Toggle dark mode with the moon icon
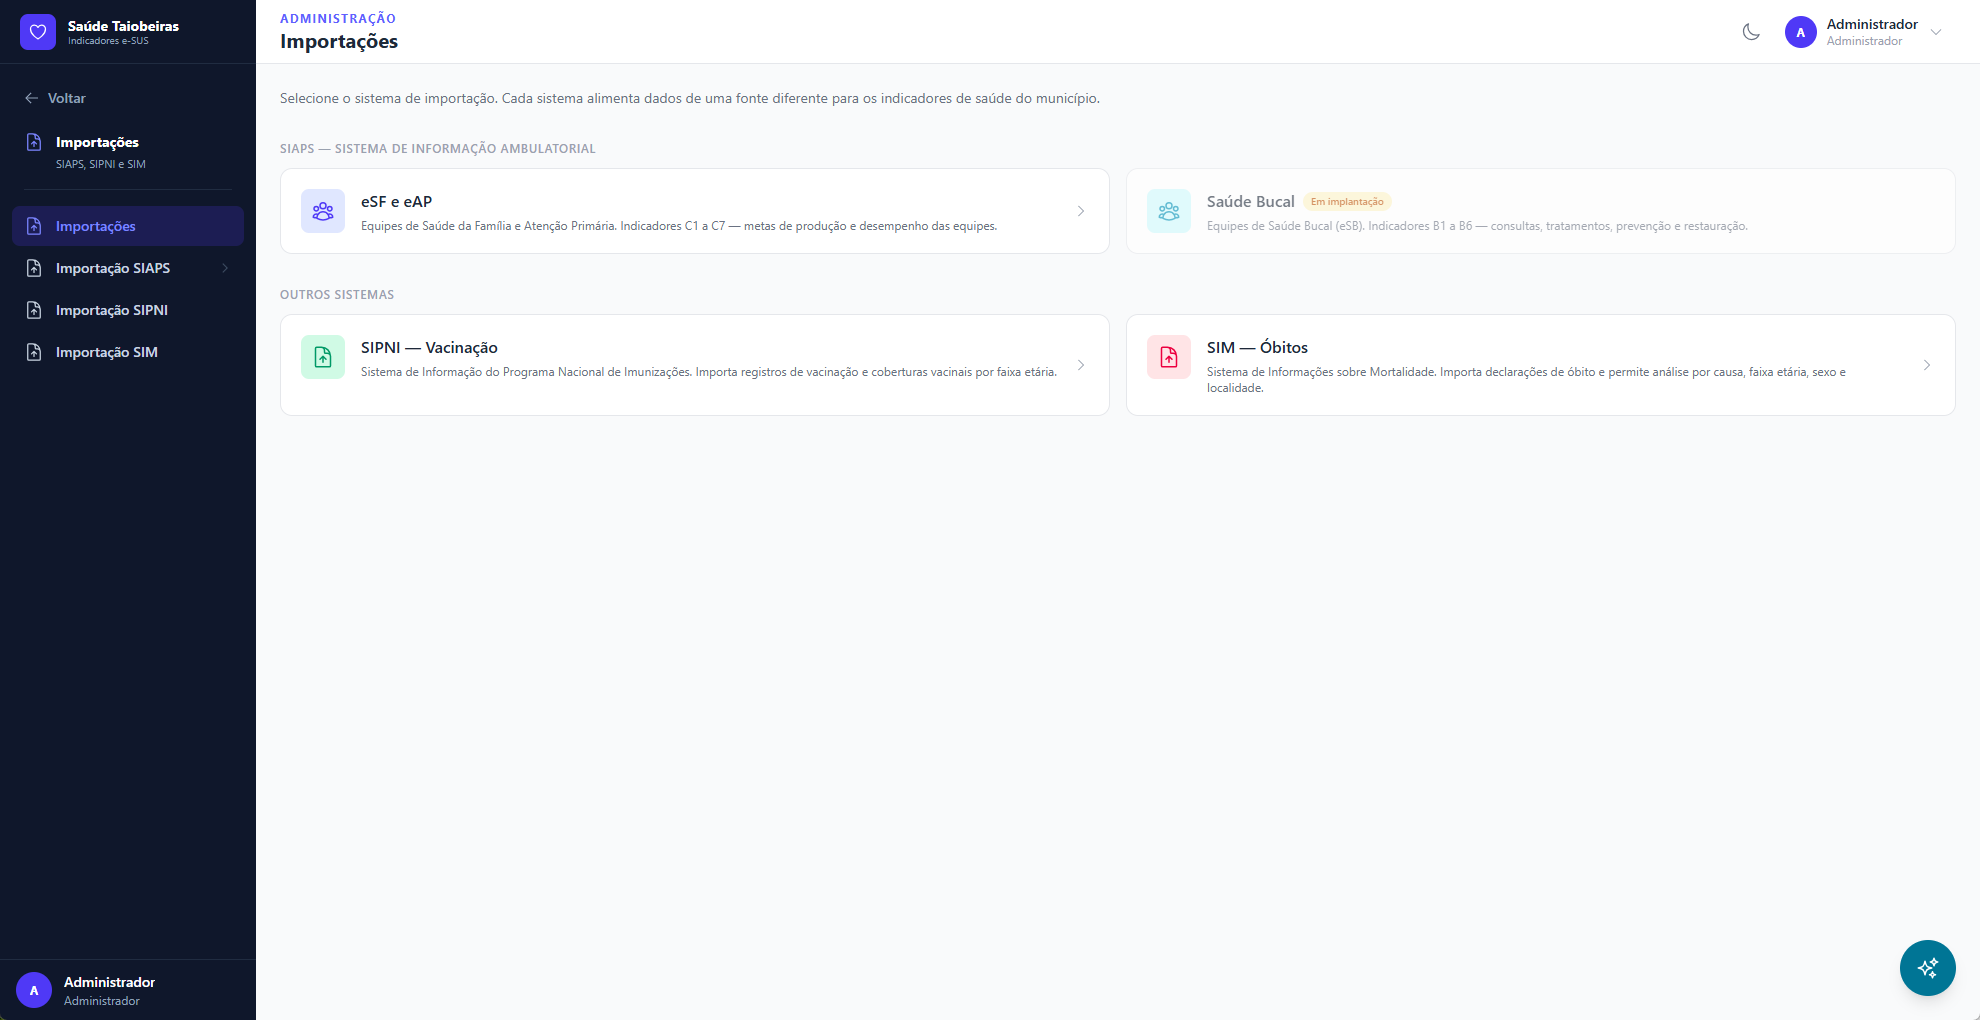This screenshot has height=1020, width=1980. pyautogui.click(x=1751, y=32)
